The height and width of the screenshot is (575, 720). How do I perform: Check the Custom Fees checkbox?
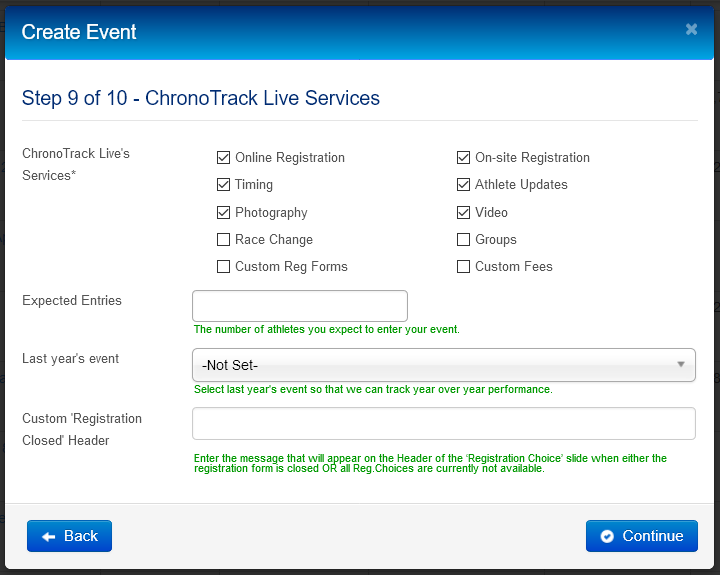[x=463, y=267]
